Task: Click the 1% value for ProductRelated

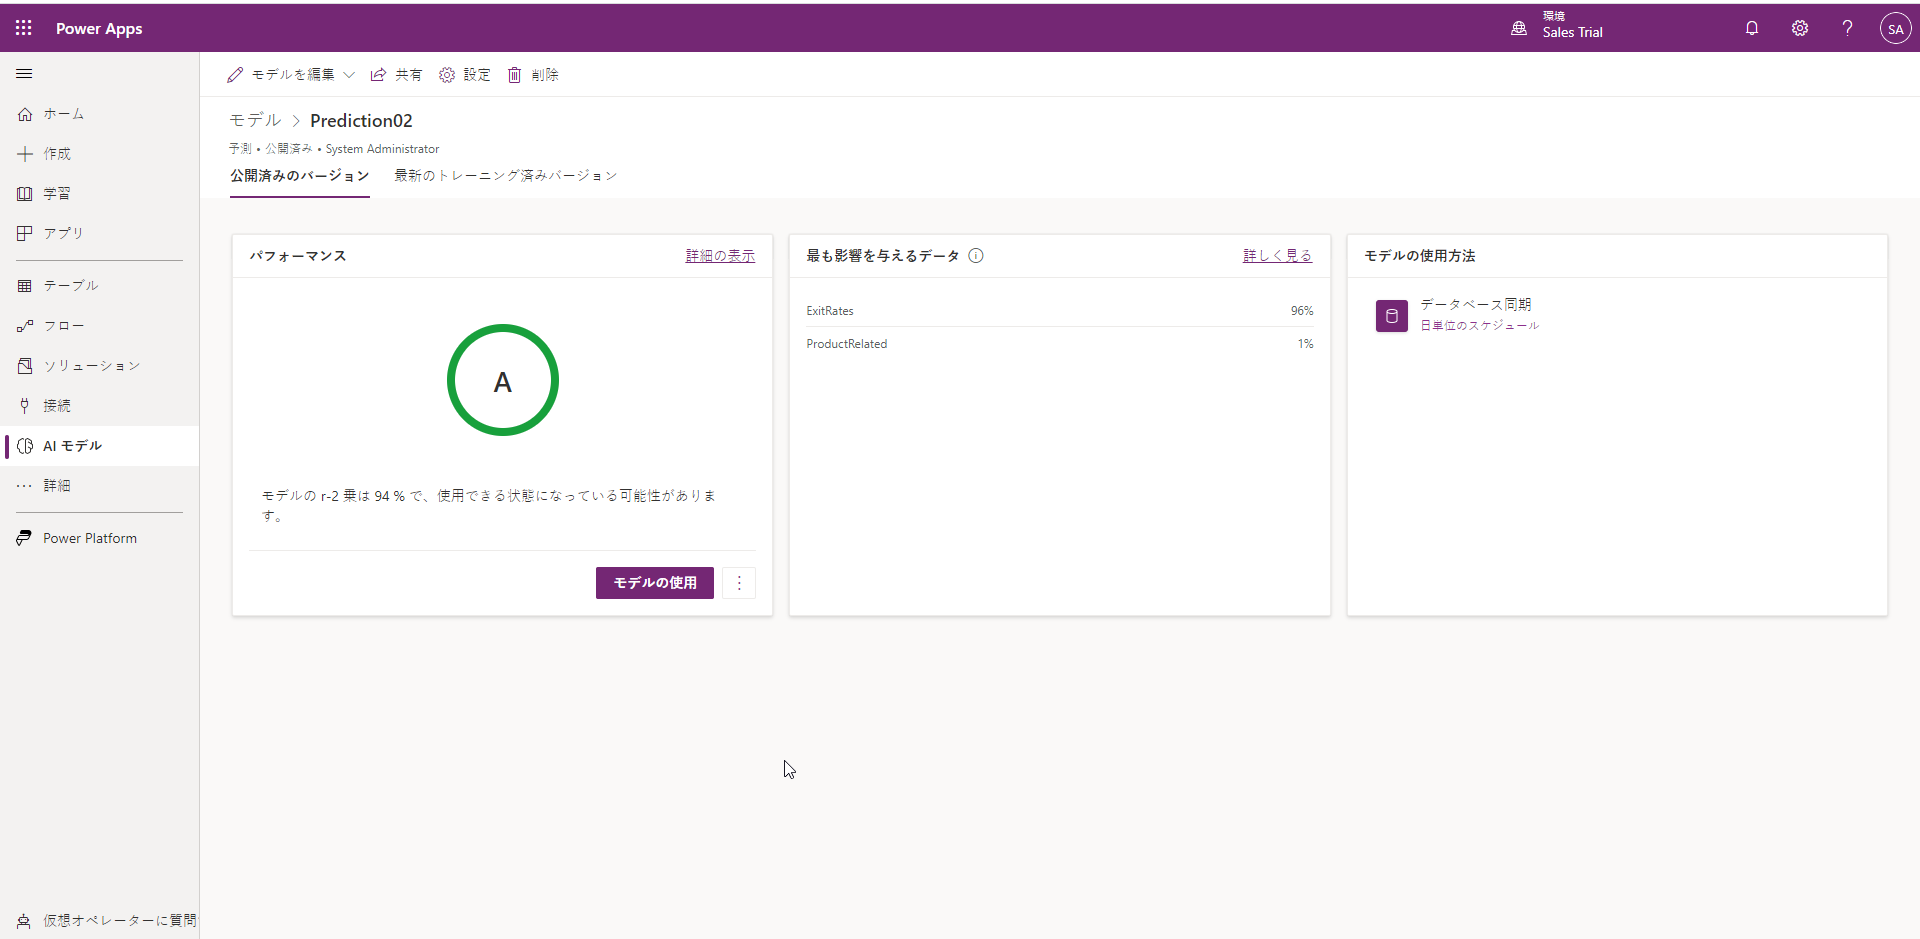Action: click(1306, 344)
